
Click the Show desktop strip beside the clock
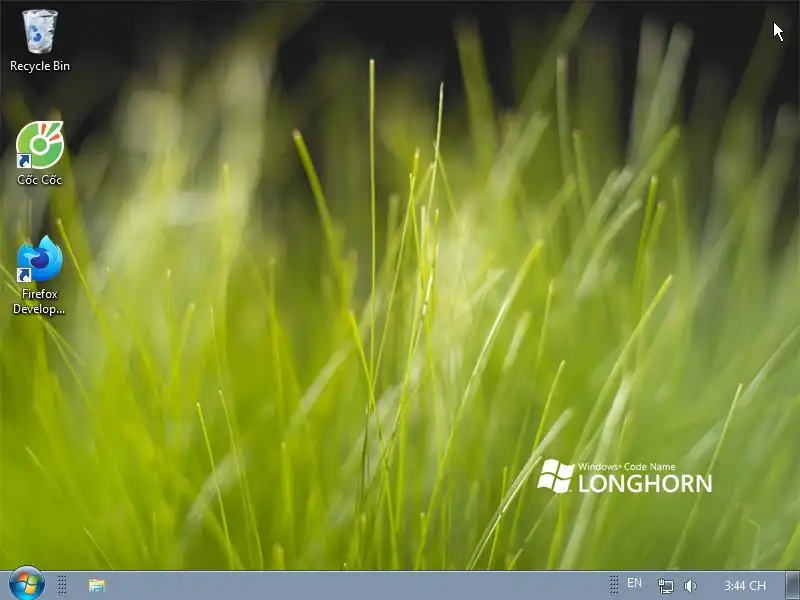792,585
